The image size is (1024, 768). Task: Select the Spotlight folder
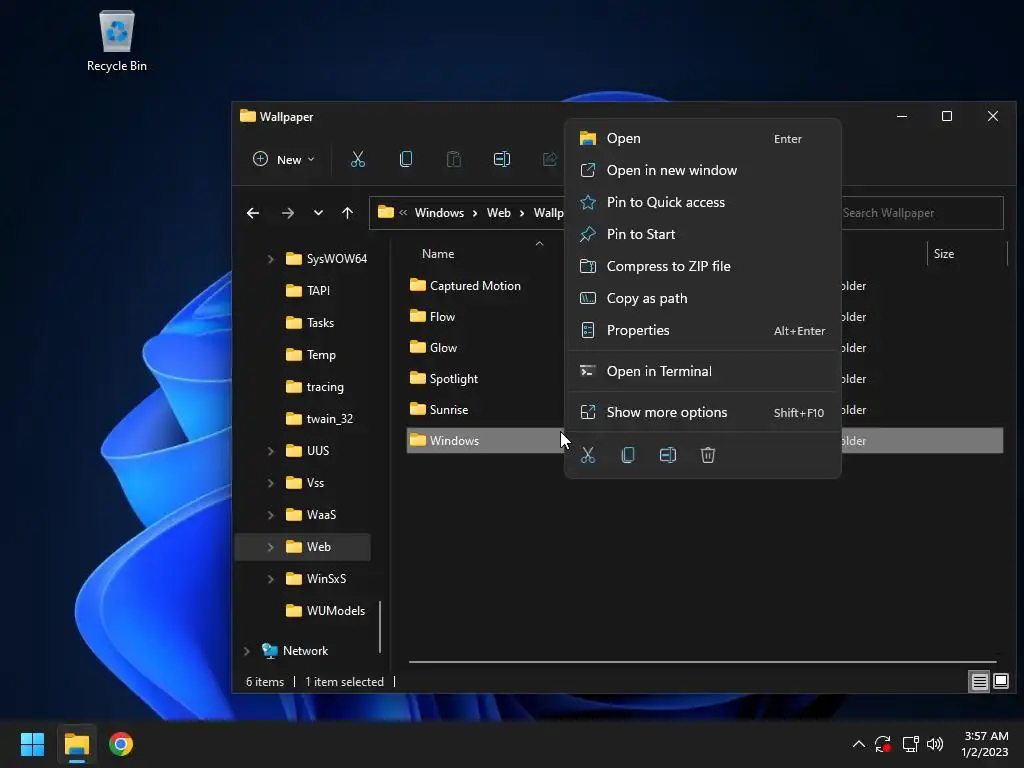click(453, 379)
